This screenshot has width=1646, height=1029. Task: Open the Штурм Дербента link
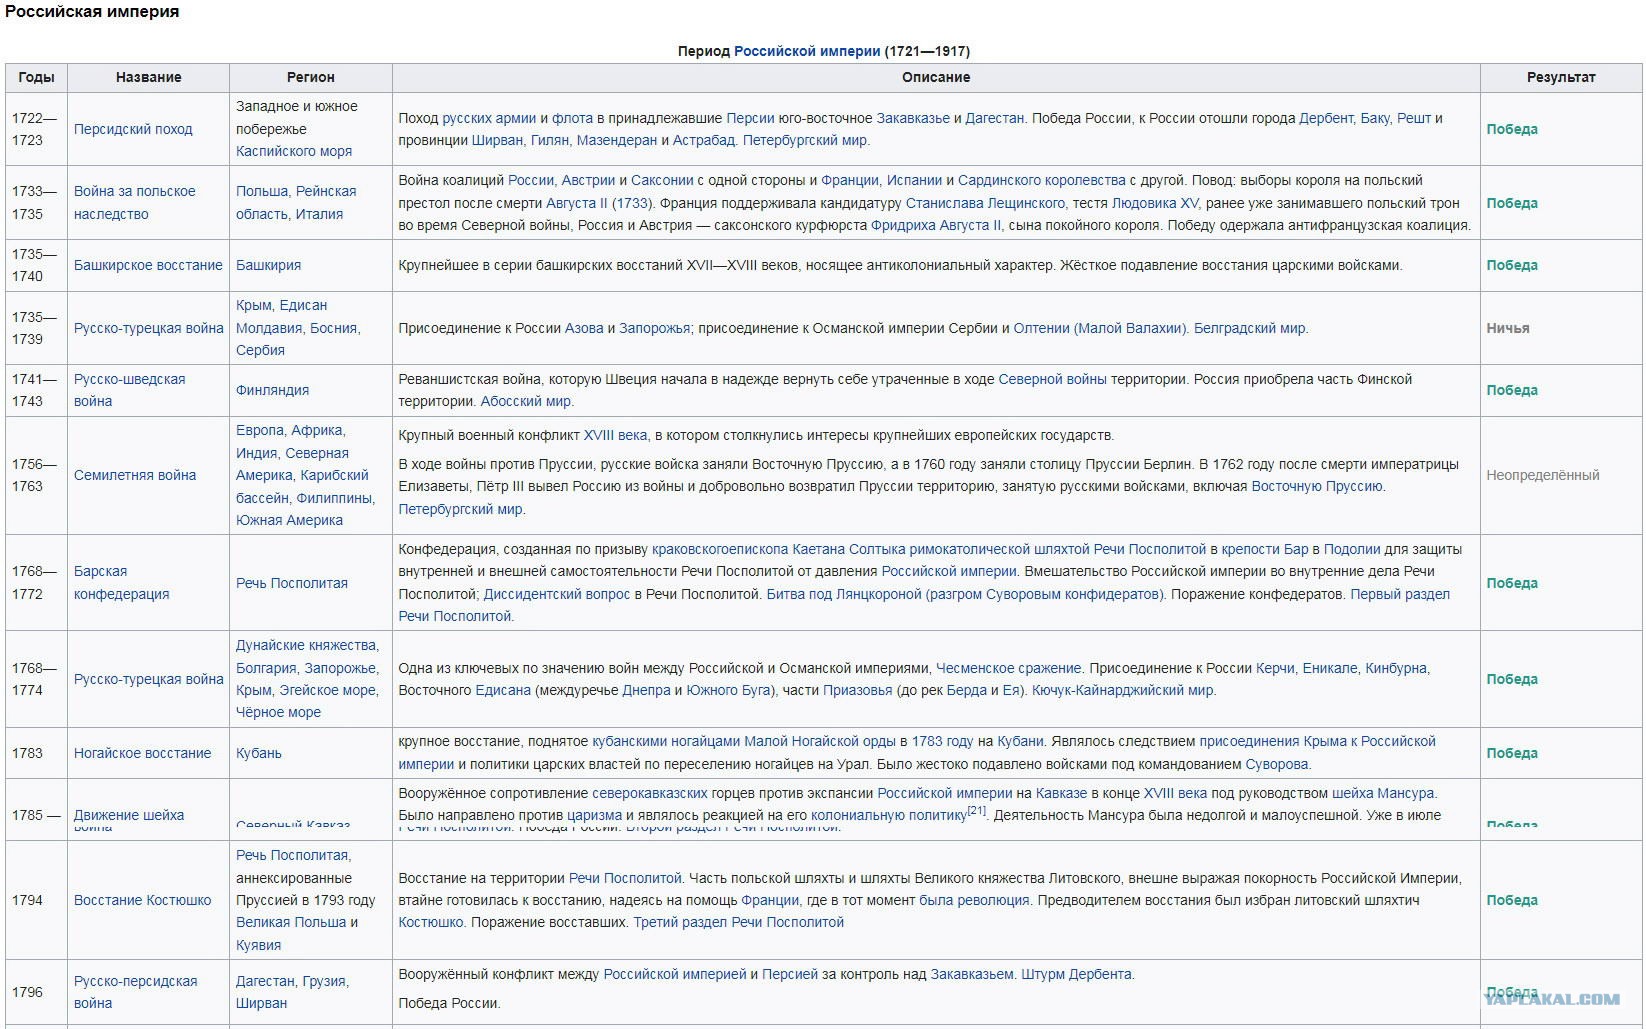coord(1078,974)
